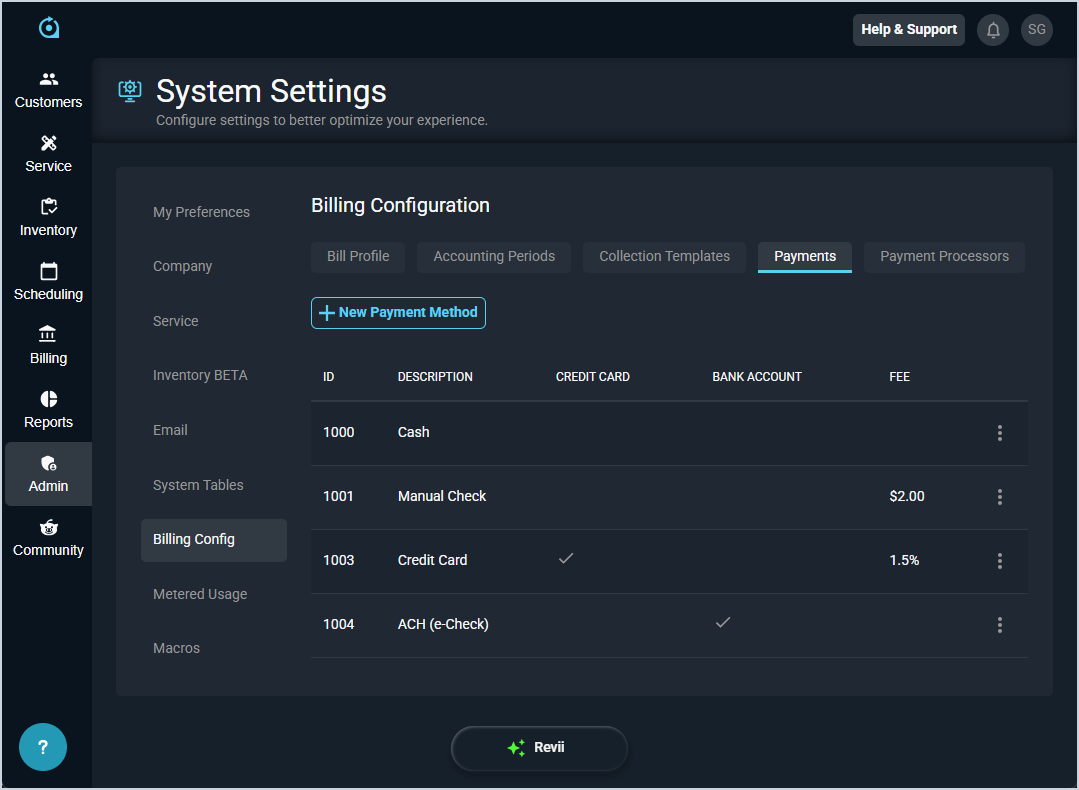Open the three-dot menu for Cash

[999, 433]
